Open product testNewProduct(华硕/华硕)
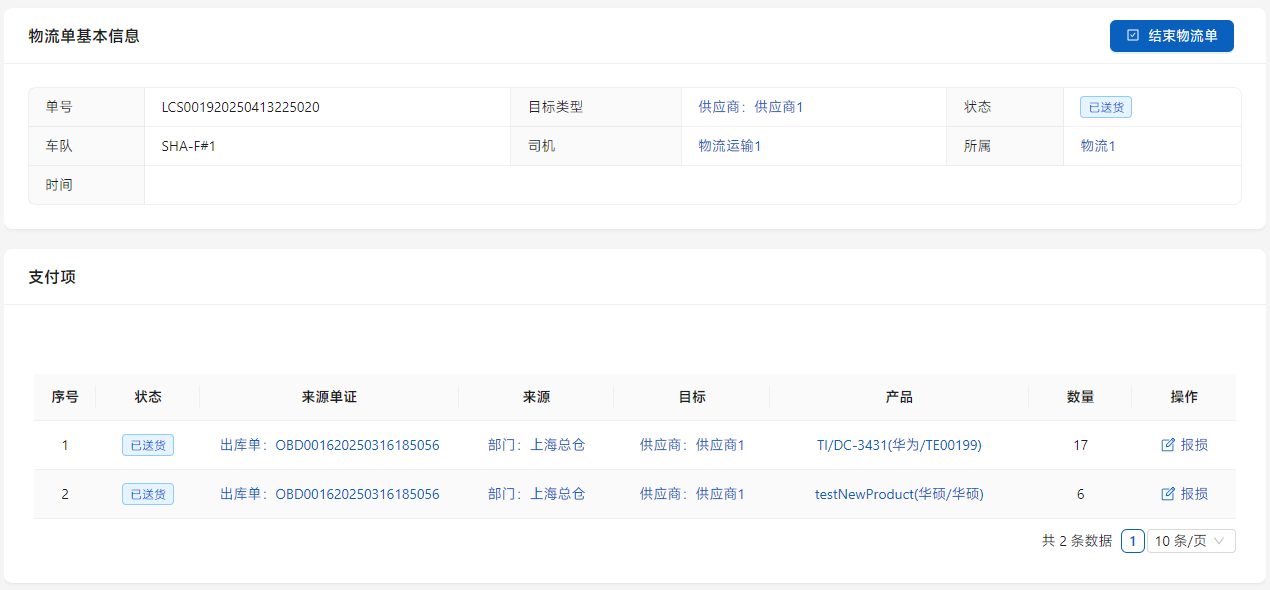The width and height of the screenshot is (1270, 590). (x=899, y=494)
